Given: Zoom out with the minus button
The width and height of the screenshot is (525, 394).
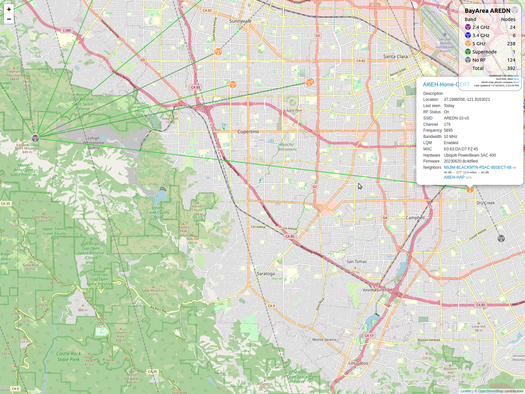Looking at the screenshot, I should tap(9, 19).
